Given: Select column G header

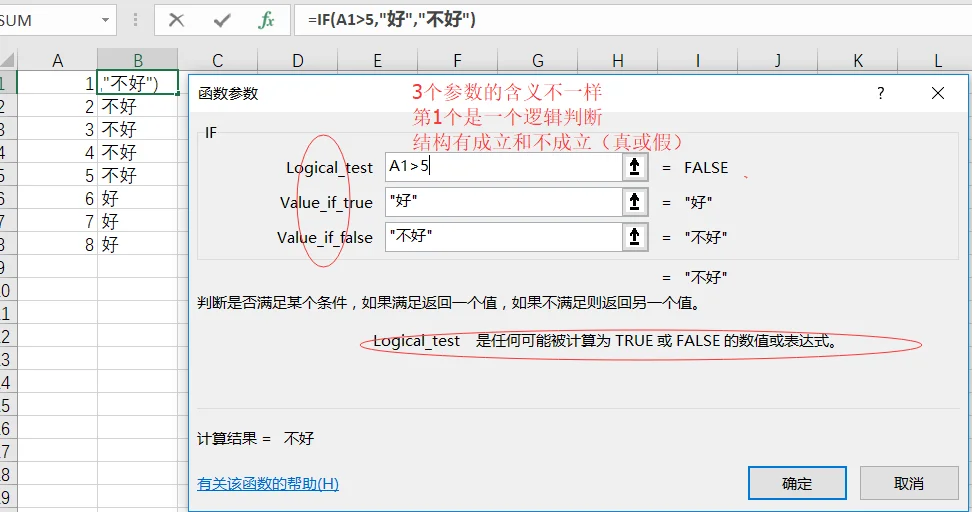Looking at the screenshot, I should coord(537,60).
